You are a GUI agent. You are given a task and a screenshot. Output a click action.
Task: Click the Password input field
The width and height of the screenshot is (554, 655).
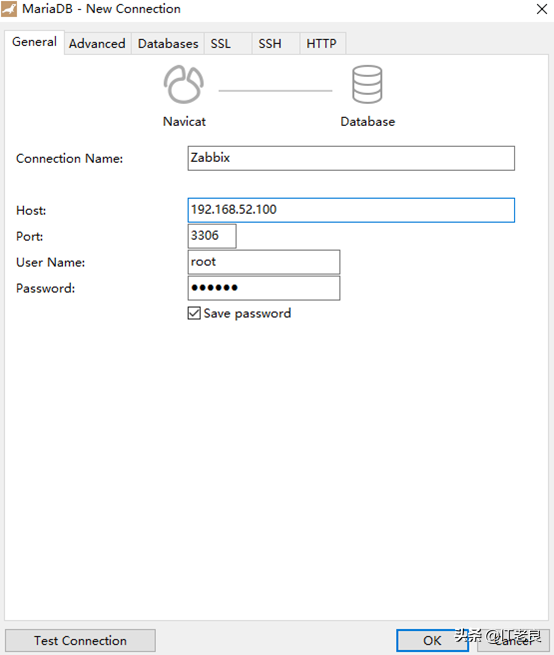coord(264,288)
